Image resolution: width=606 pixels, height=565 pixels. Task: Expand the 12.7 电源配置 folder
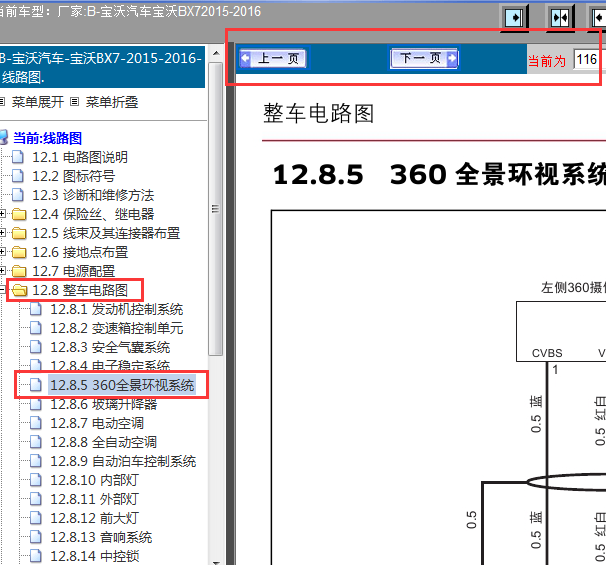click(2, 271)
